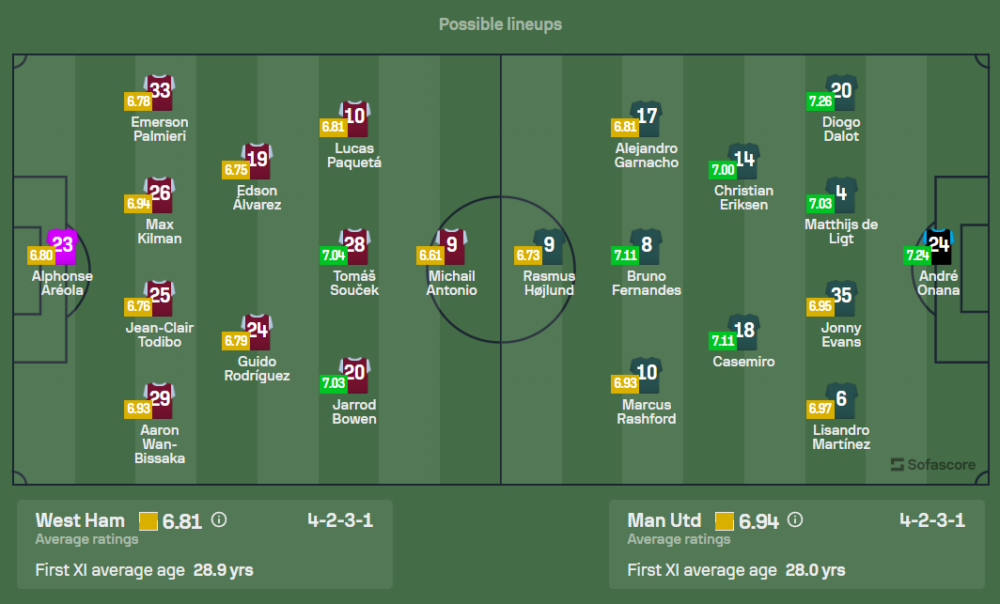Select Rasmus Højlund's number 9 shirt
1000x604 pixels.
coord(549,246)
